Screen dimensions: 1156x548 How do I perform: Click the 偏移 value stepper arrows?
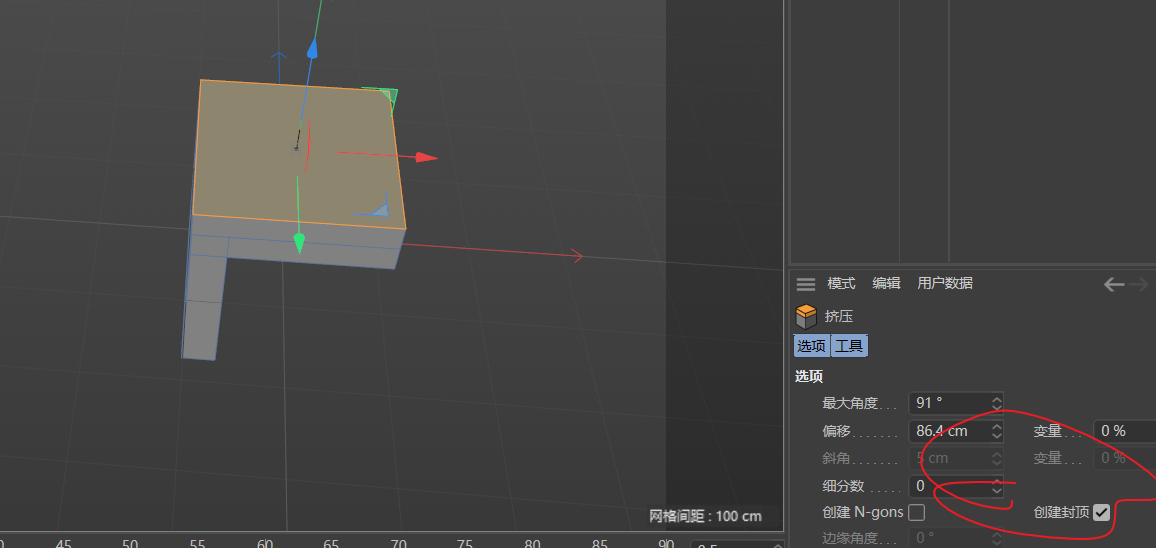(x=996, y=431)
